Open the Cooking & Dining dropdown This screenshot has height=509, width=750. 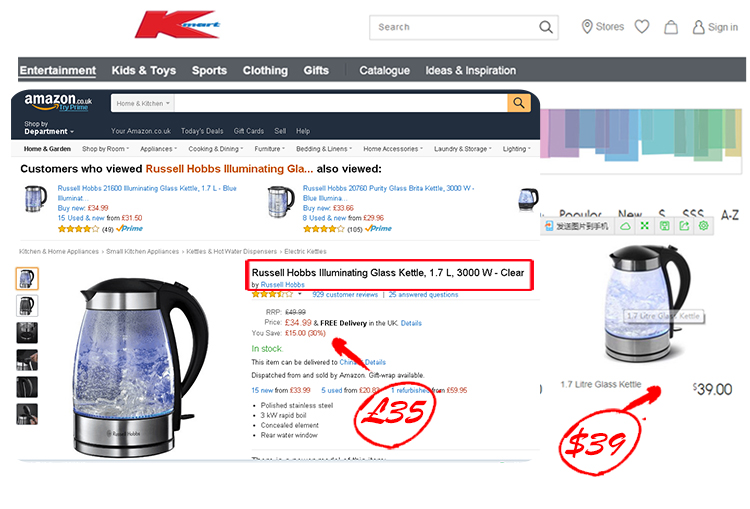216,149
